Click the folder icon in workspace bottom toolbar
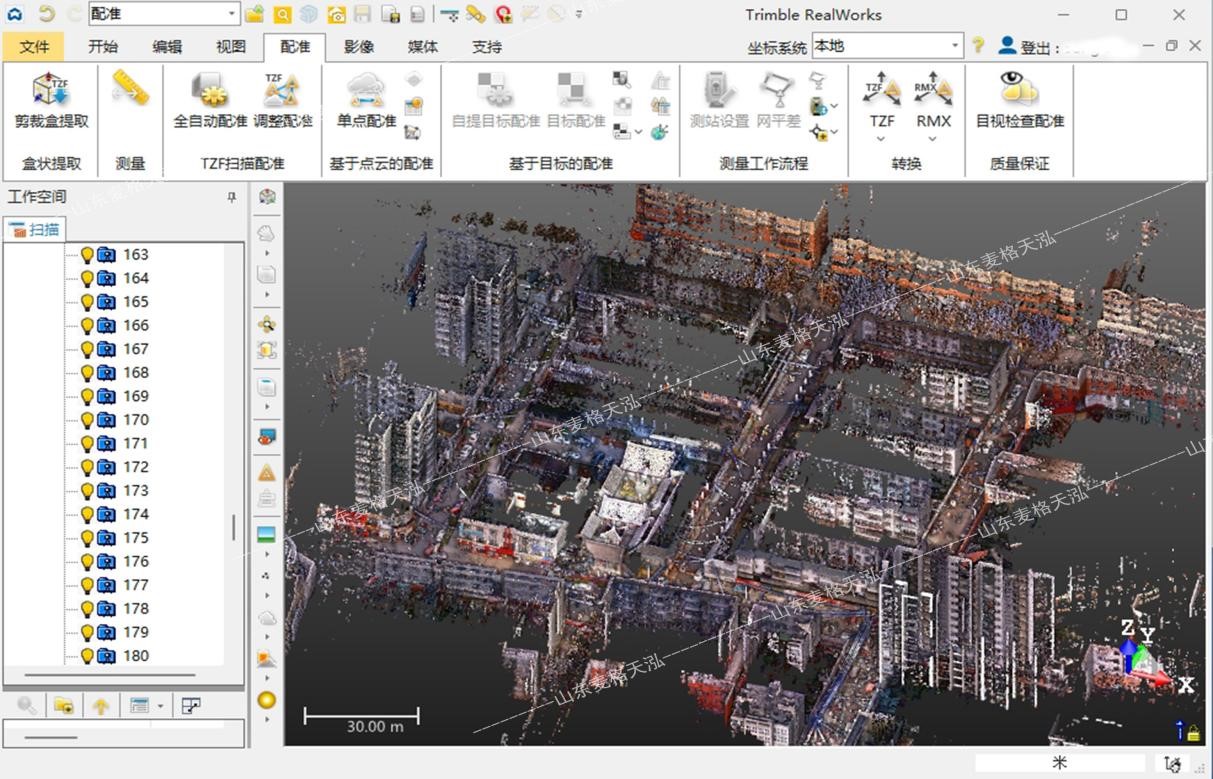This screenshot has height=779, width=1213. [64, 706]
